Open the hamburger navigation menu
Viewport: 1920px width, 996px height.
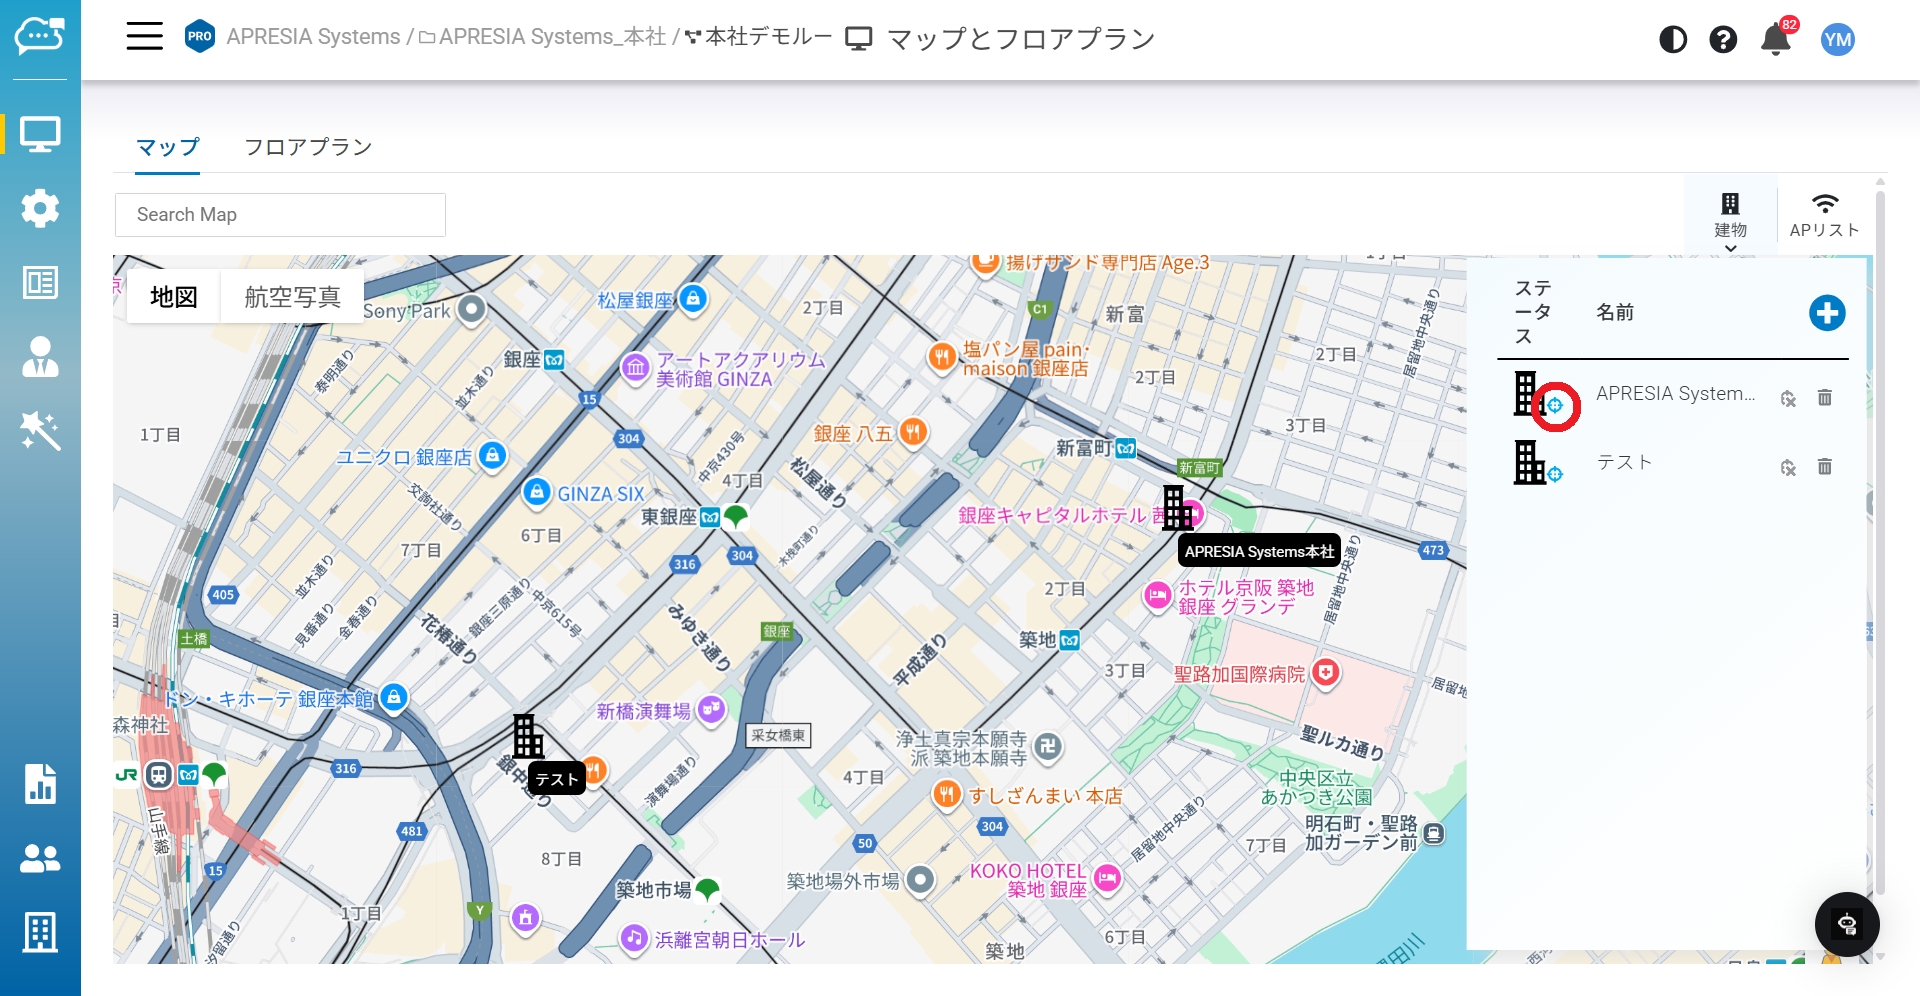tap(144, 37)
